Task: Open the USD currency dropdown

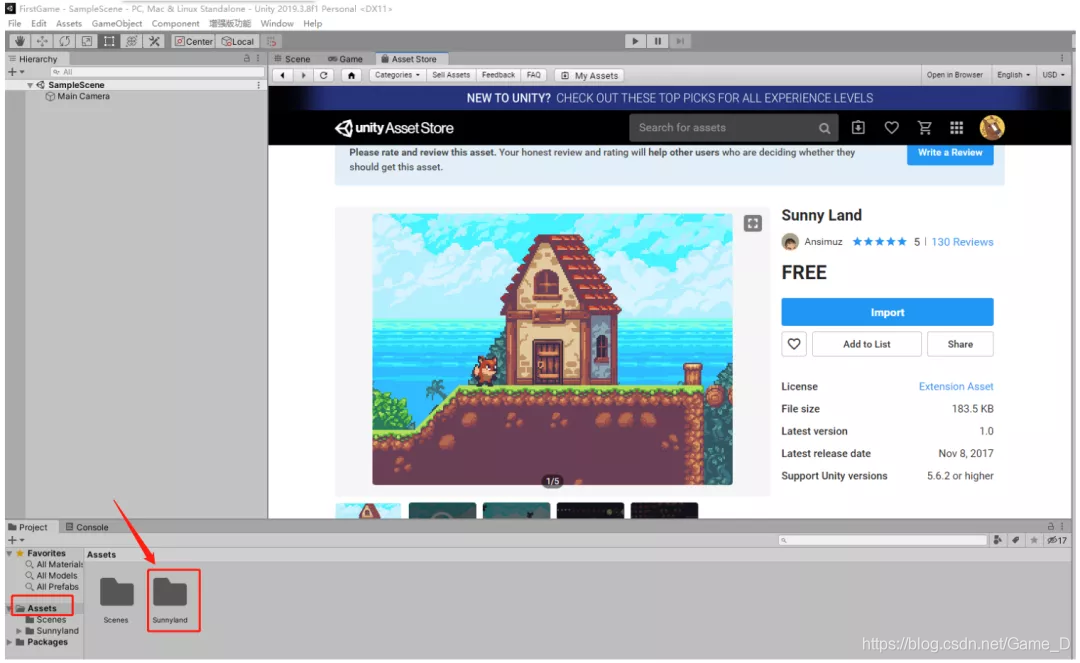Action: point(1053,75)
